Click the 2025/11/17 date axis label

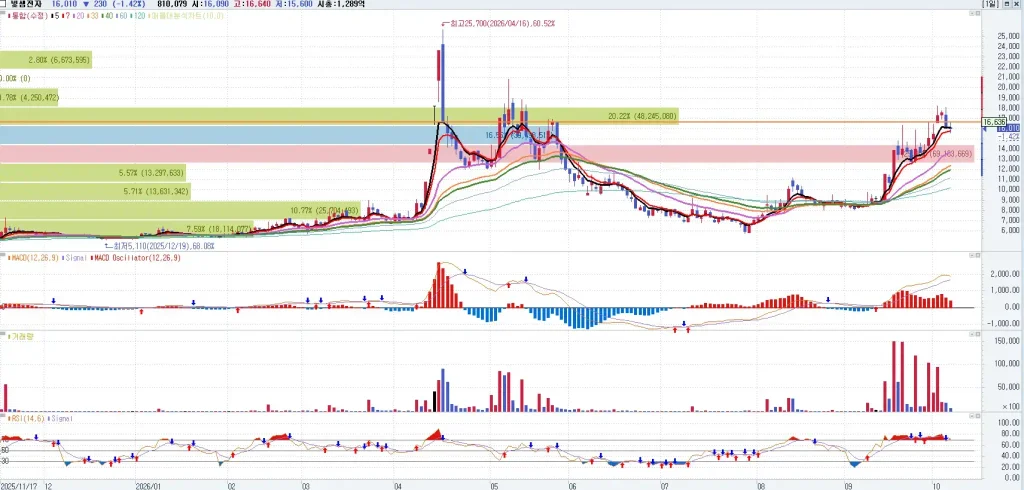click(18, 486)
